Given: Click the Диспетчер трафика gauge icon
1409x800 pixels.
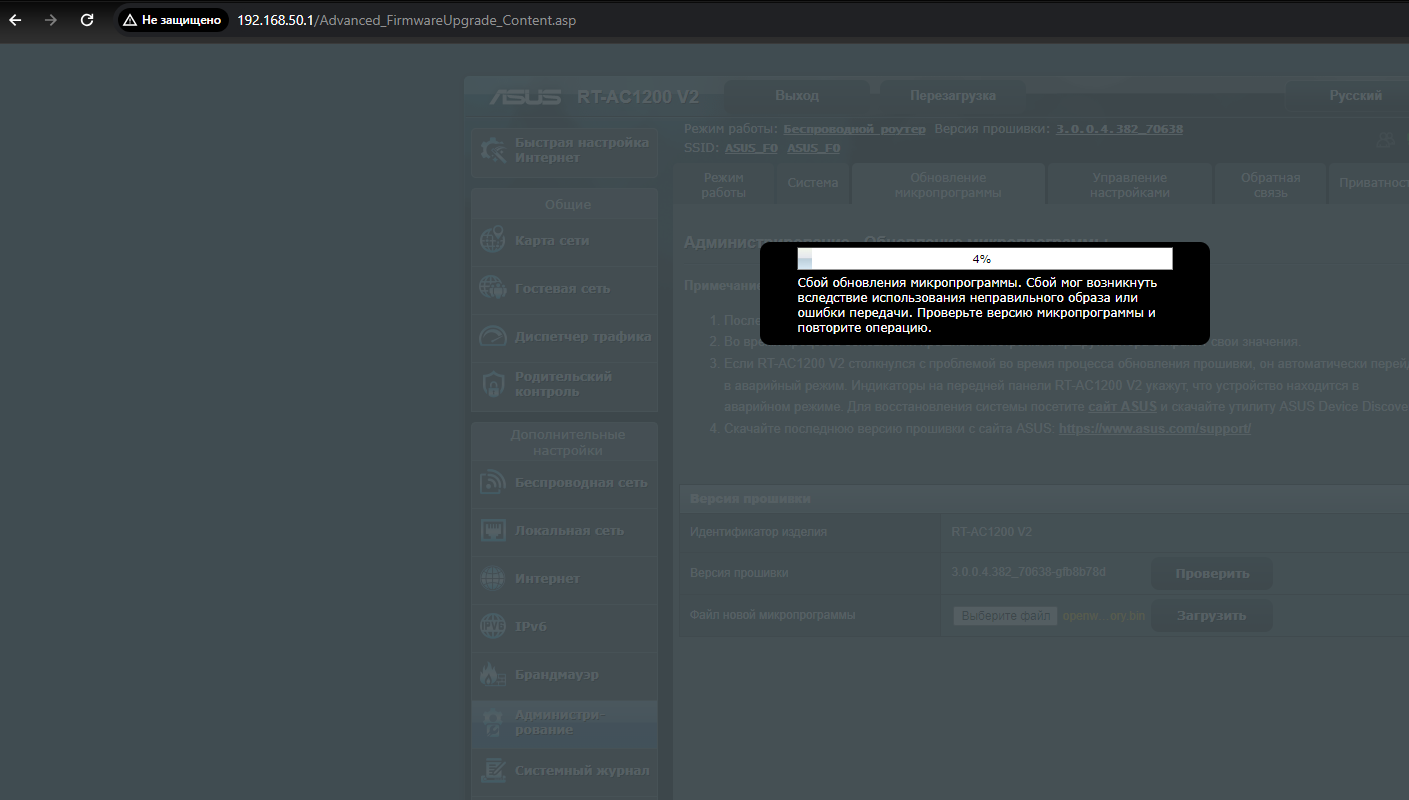Looking at the screenshot, I should pyautogui.click(x=493, y=336).
